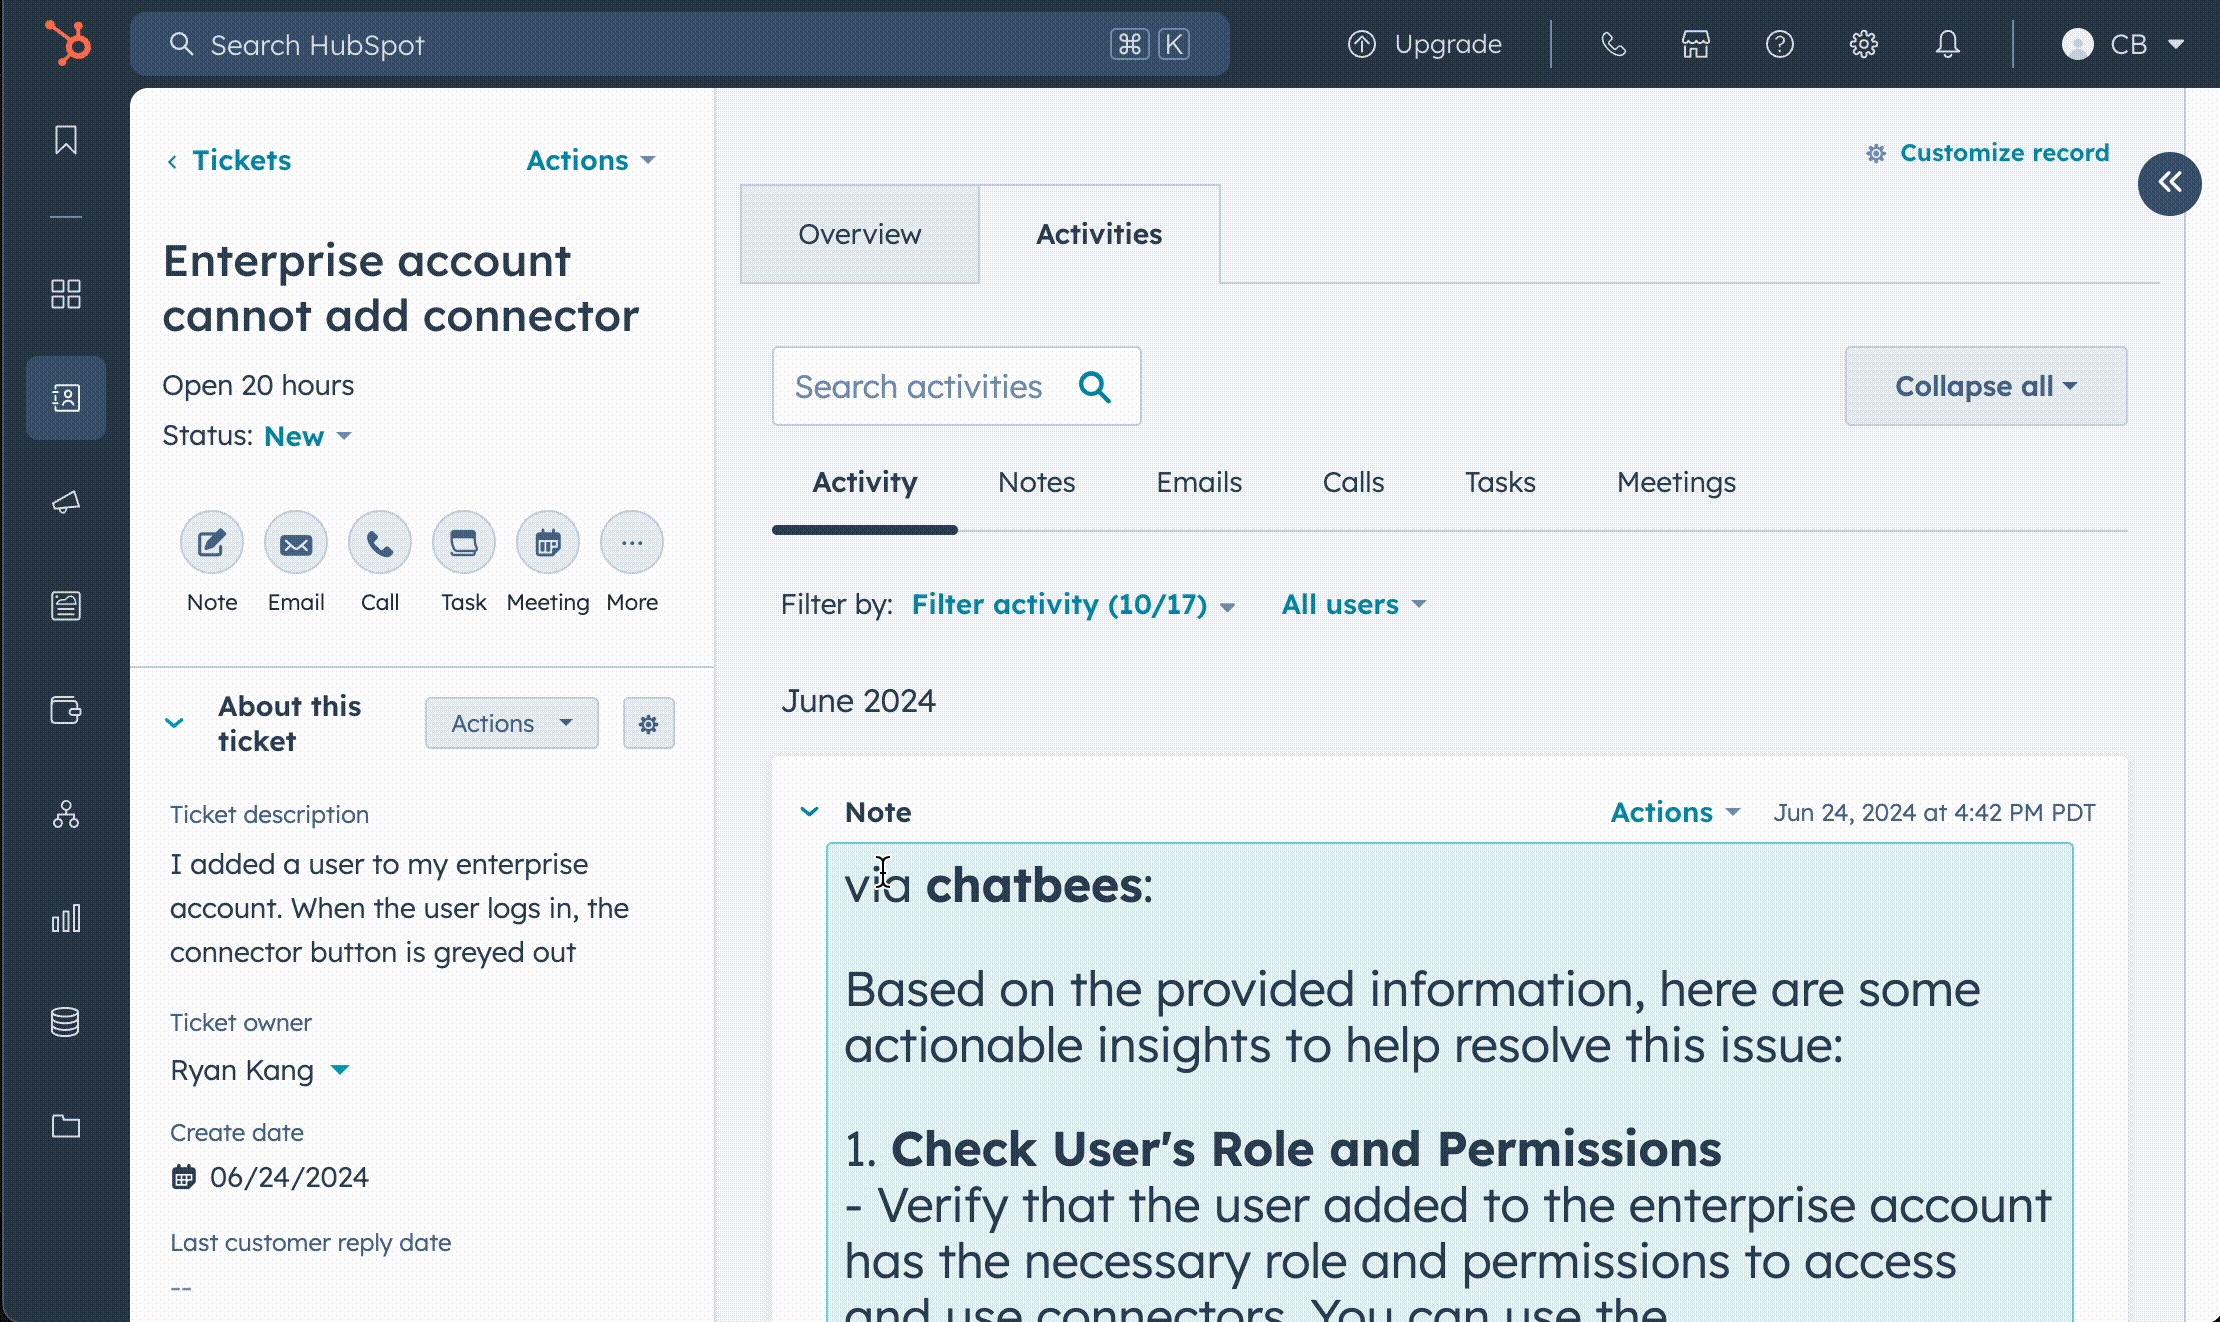Click the Email action icon

pyautogui.click(x=295, y=543)
